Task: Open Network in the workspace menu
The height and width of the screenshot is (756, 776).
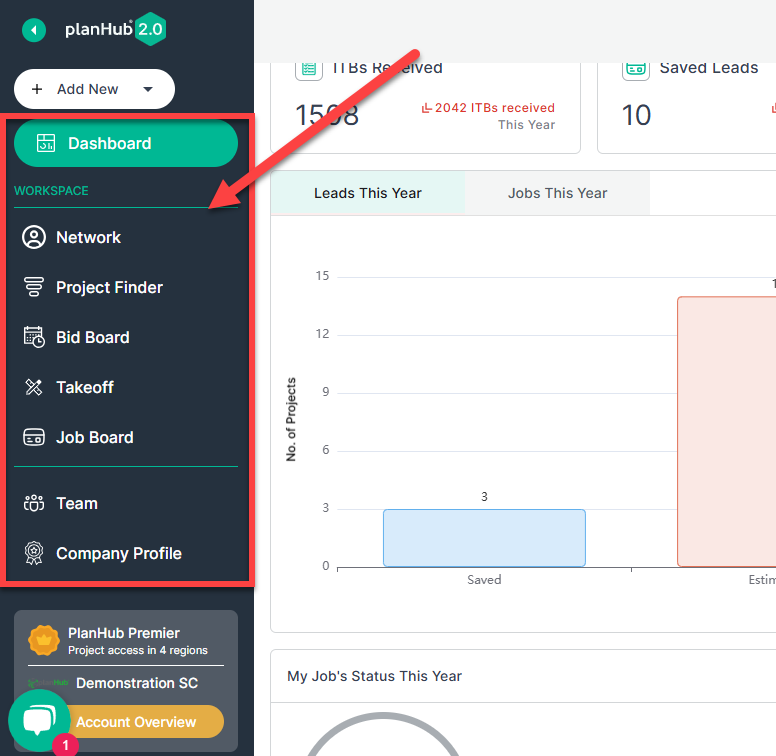Action: [x=88, y=237]
